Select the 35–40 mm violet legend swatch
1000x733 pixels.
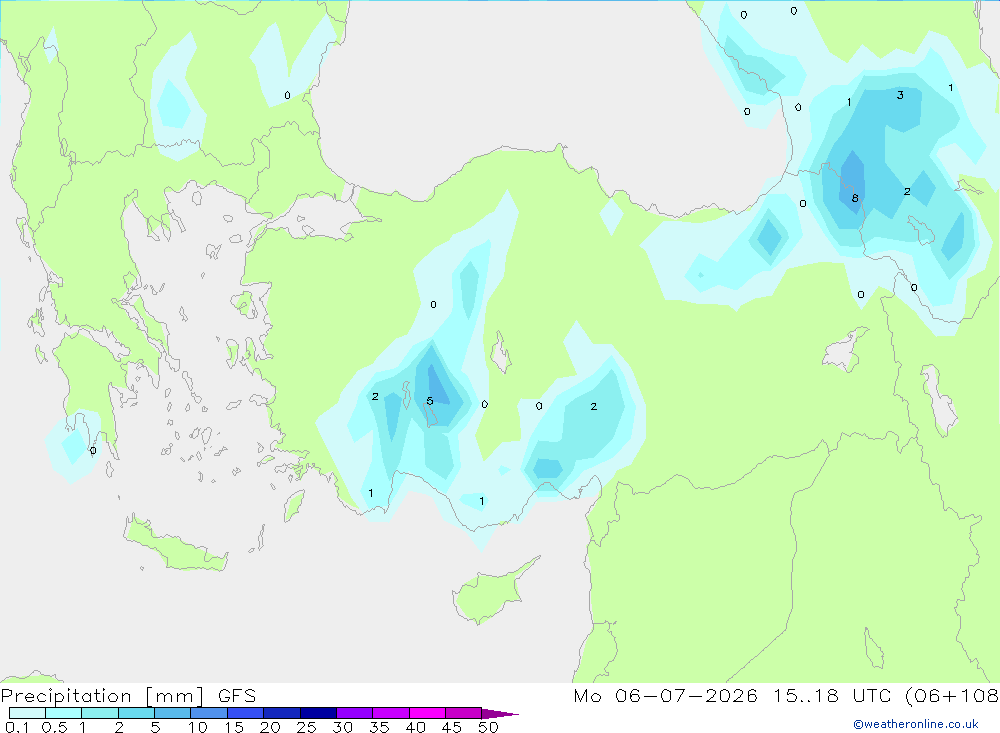[x=391, y=713]
